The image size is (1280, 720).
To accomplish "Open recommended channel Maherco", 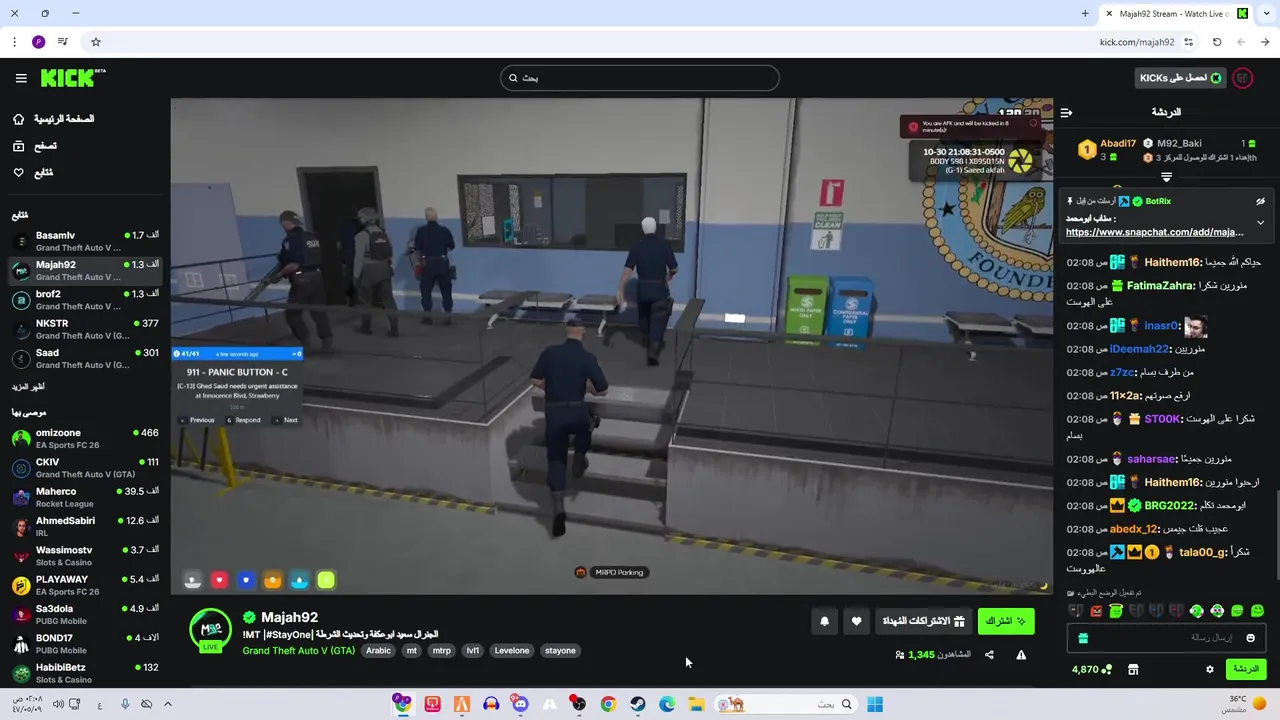I will click(85, 497).
